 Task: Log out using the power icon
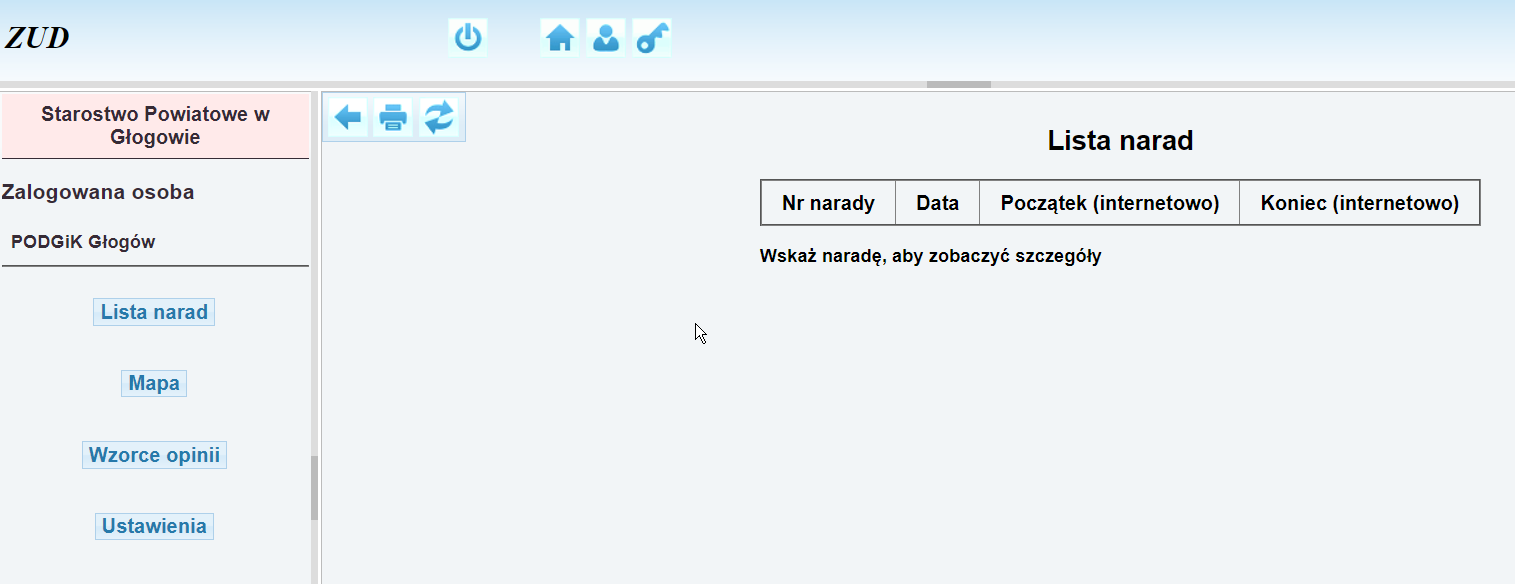pyautogui.click(x=467, y=37)
